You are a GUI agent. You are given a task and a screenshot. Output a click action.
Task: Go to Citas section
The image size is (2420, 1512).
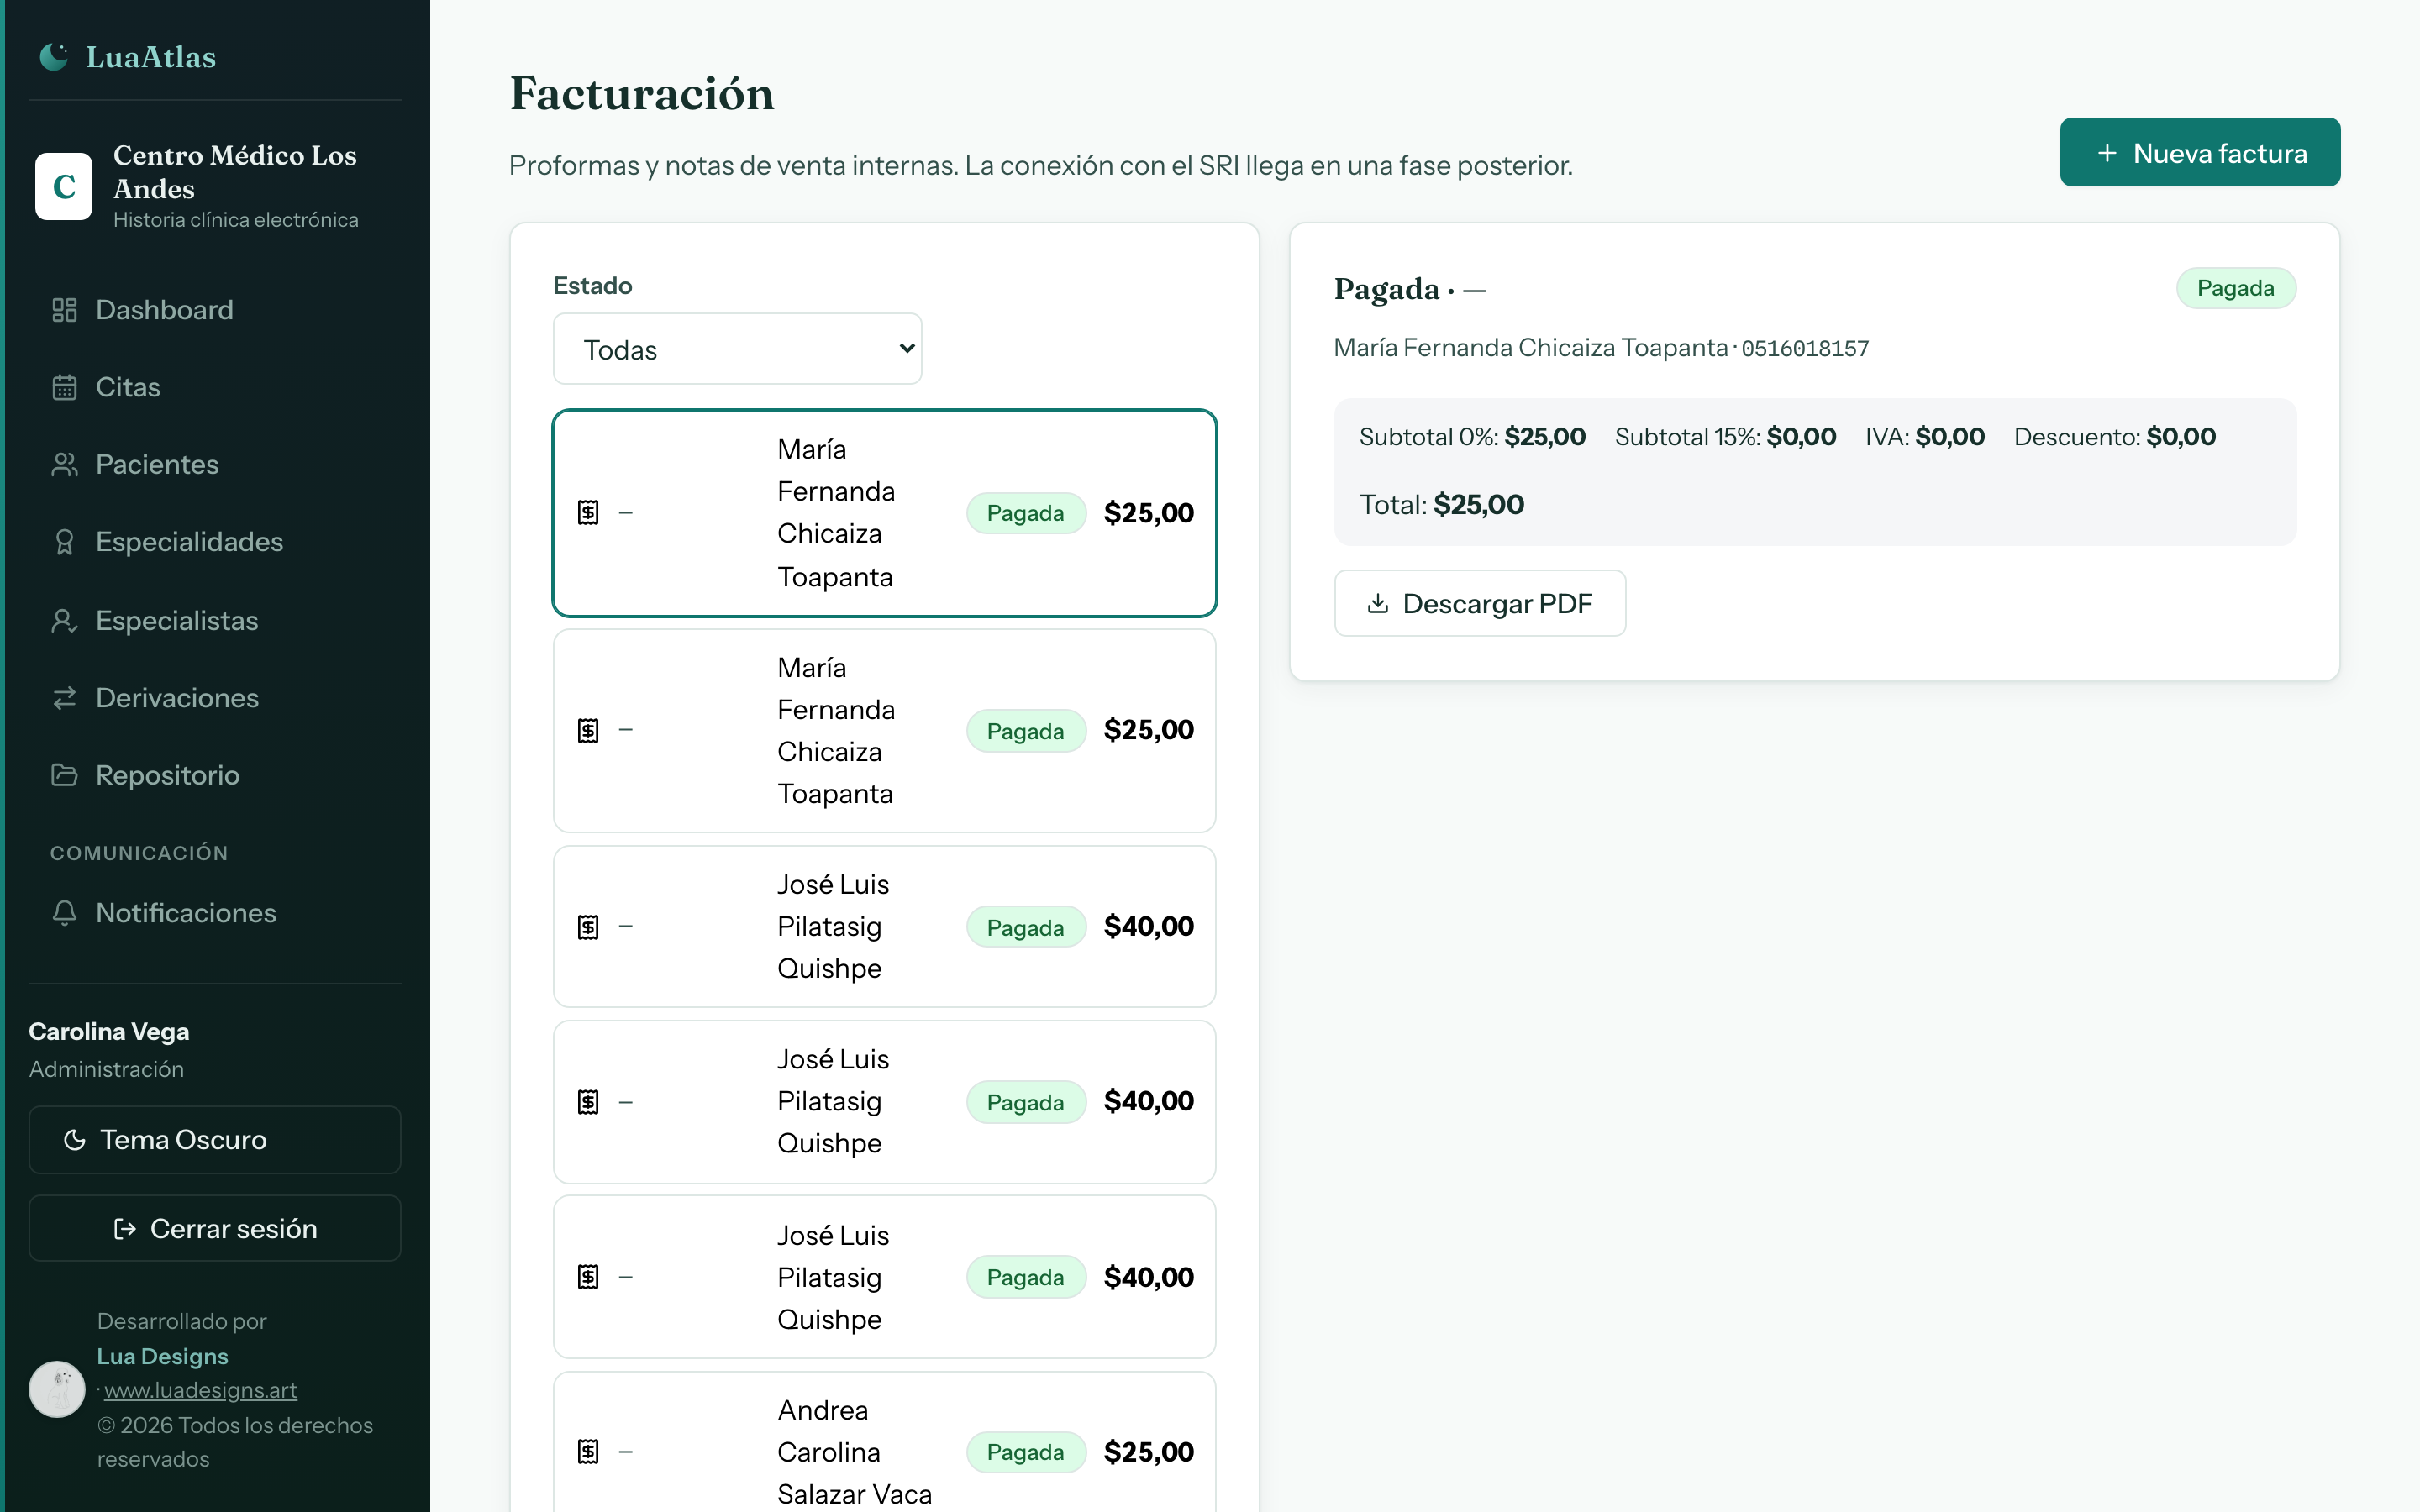pyautogui.click(x=215, y=387)
